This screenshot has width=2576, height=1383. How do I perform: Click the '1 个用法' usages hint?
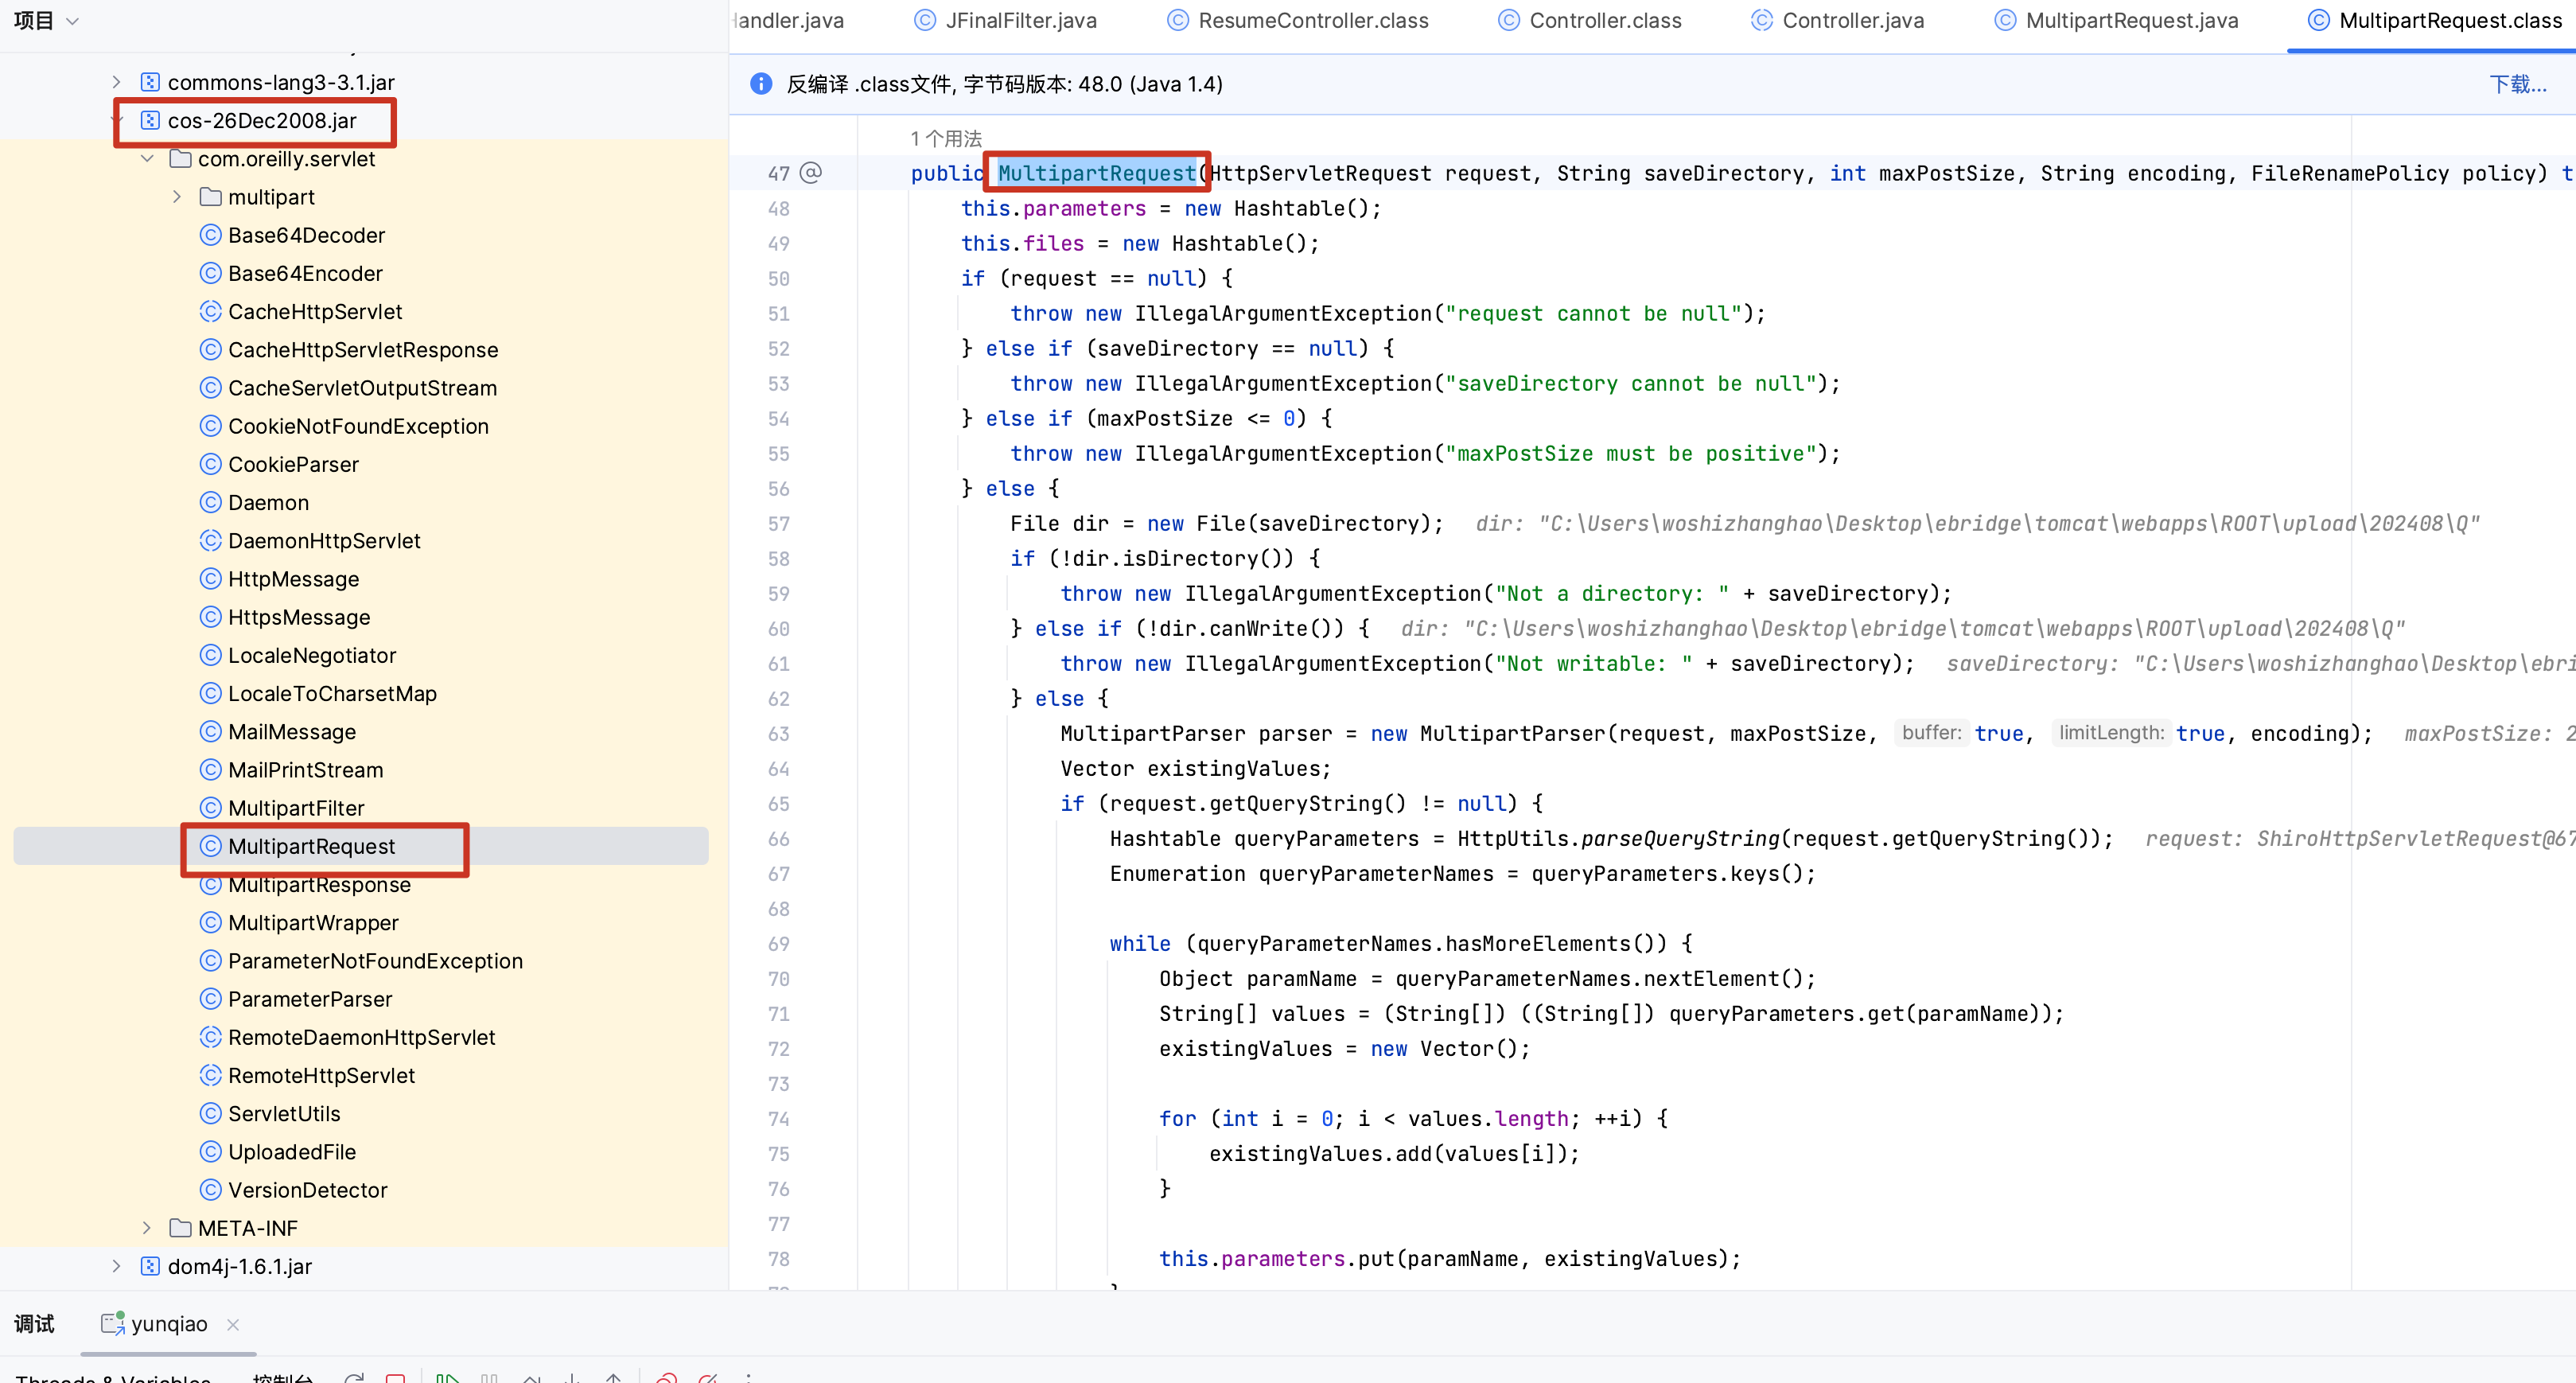pos(945,138)
